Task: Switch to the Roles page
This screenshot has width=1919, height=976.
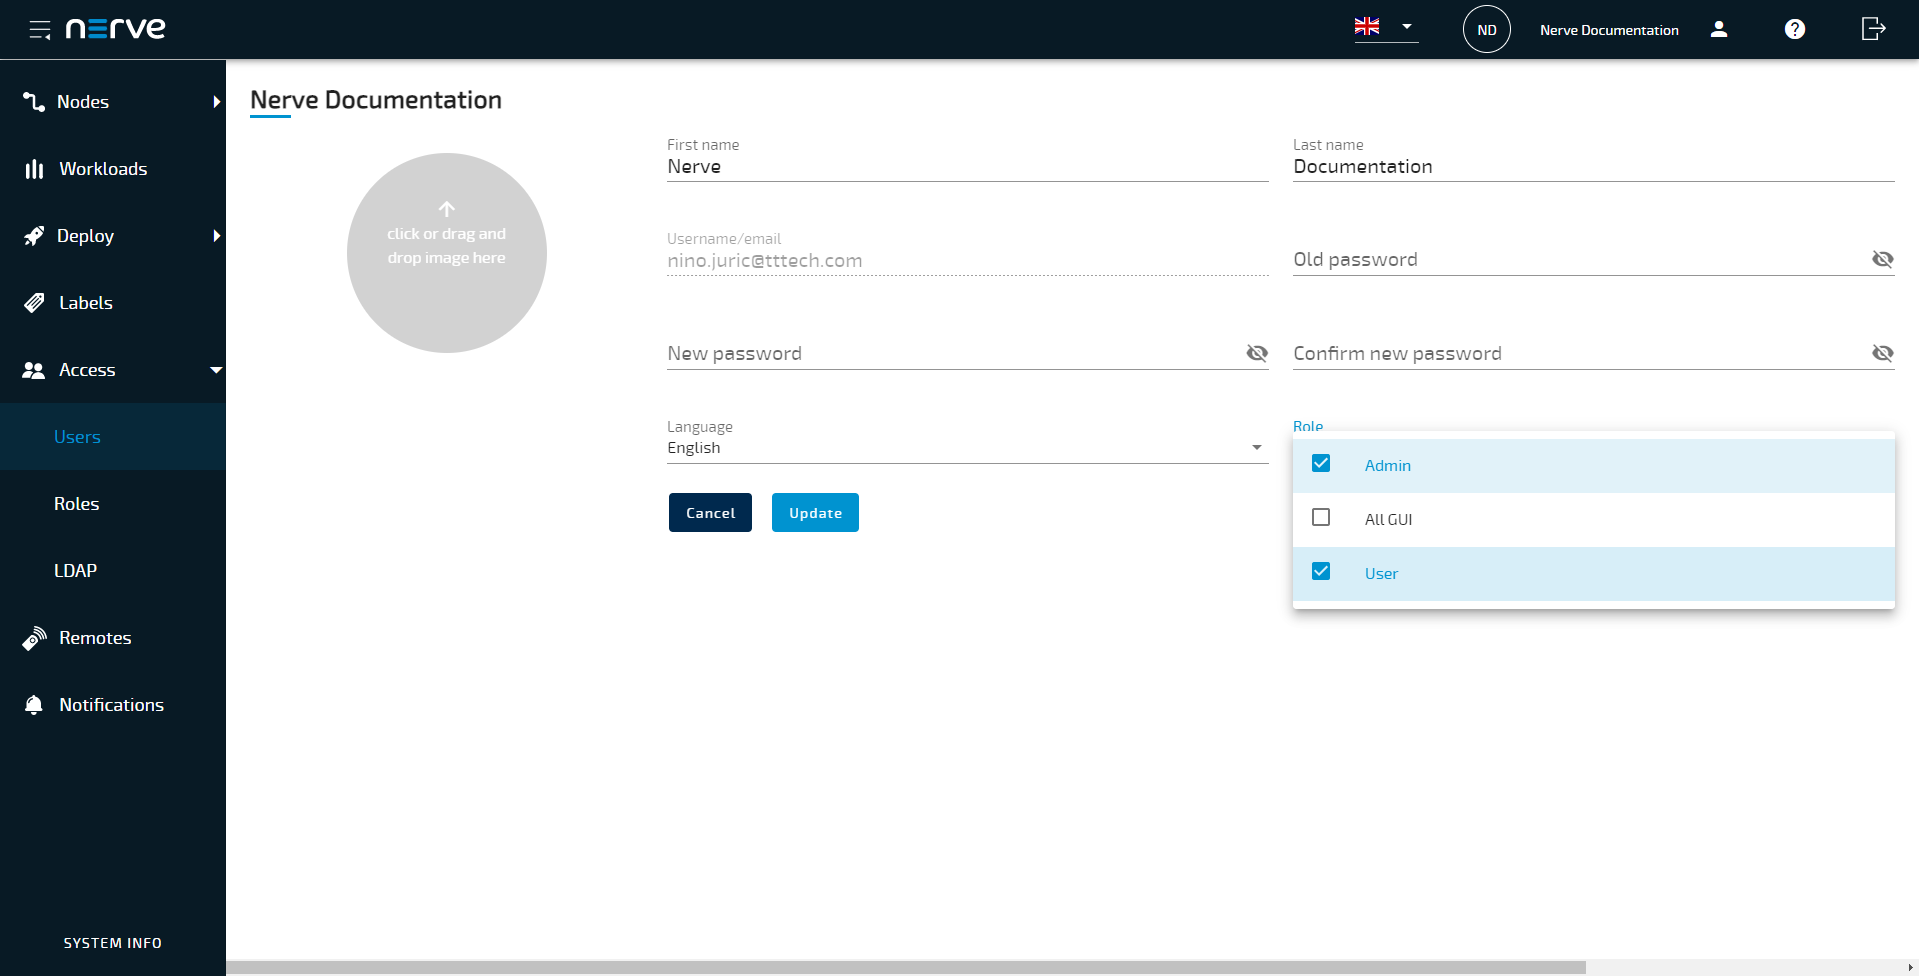Action: [x=77, y=503]
